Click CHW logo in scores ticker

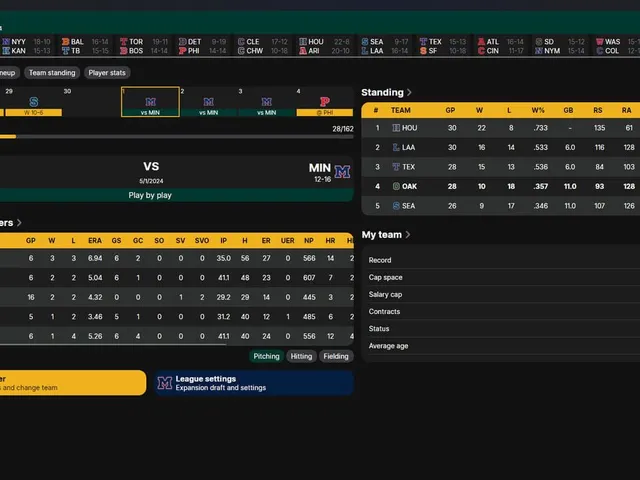241,51
